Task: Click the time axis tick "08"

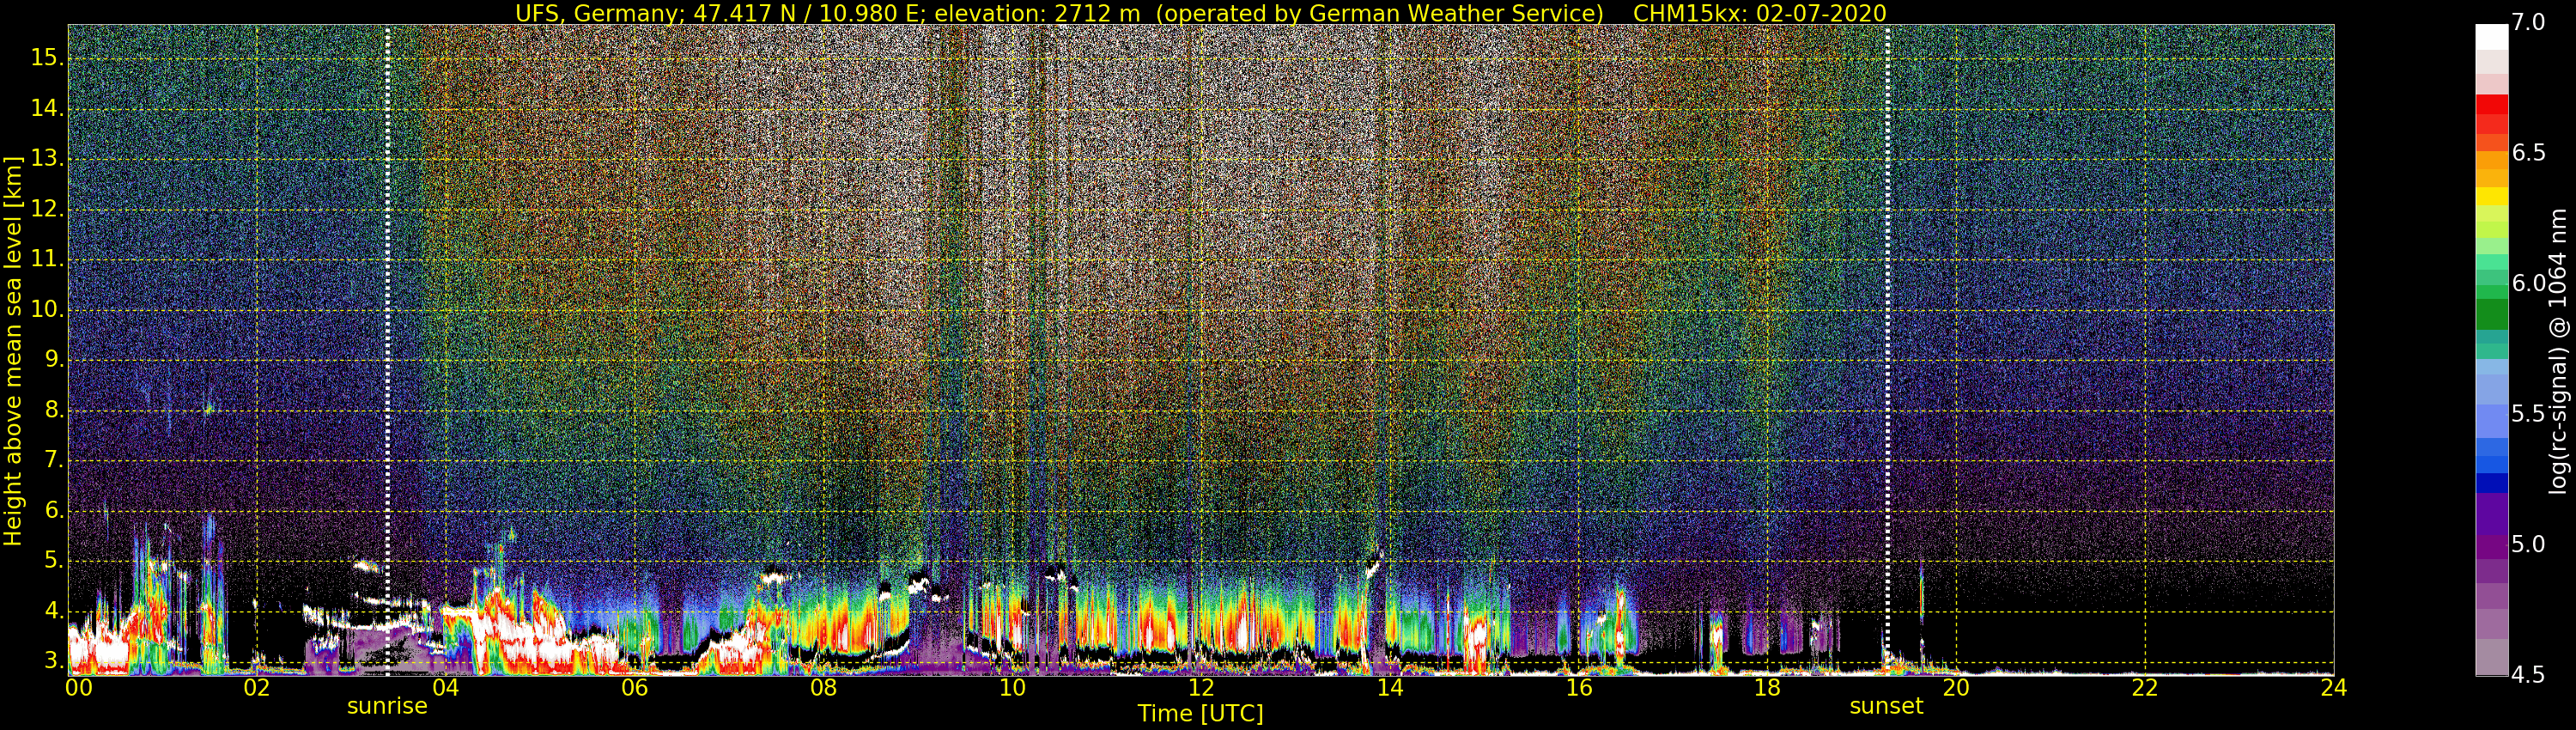Action: [823, 688]
